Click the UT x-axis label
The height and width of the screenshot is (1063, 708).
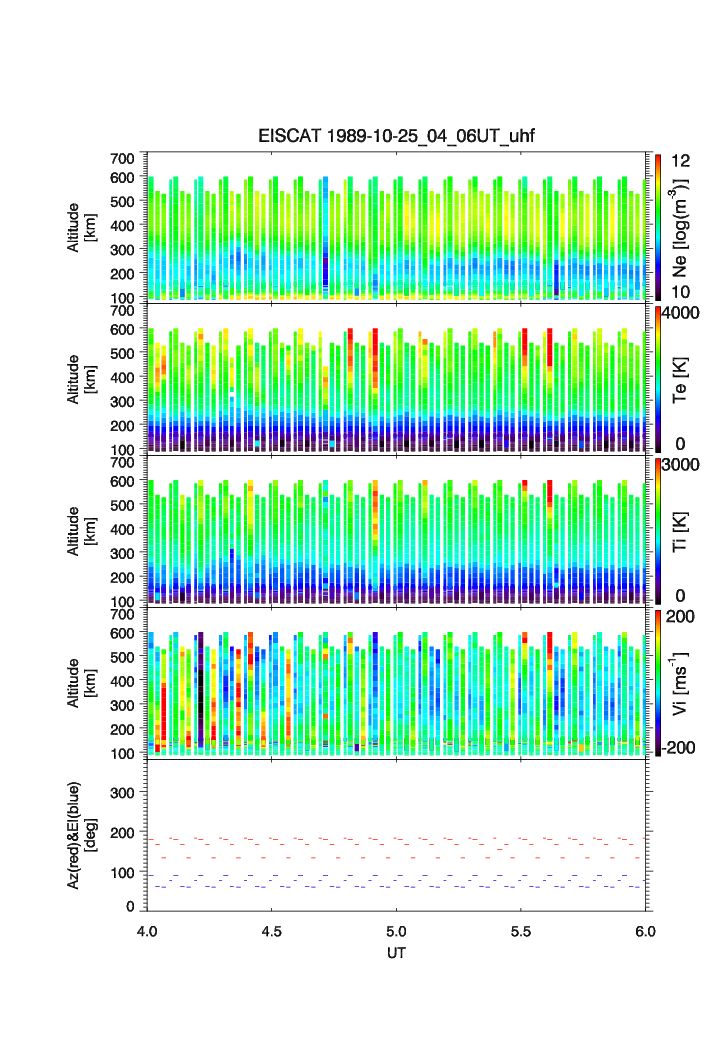pyautogui.click(x=396, y=953)
